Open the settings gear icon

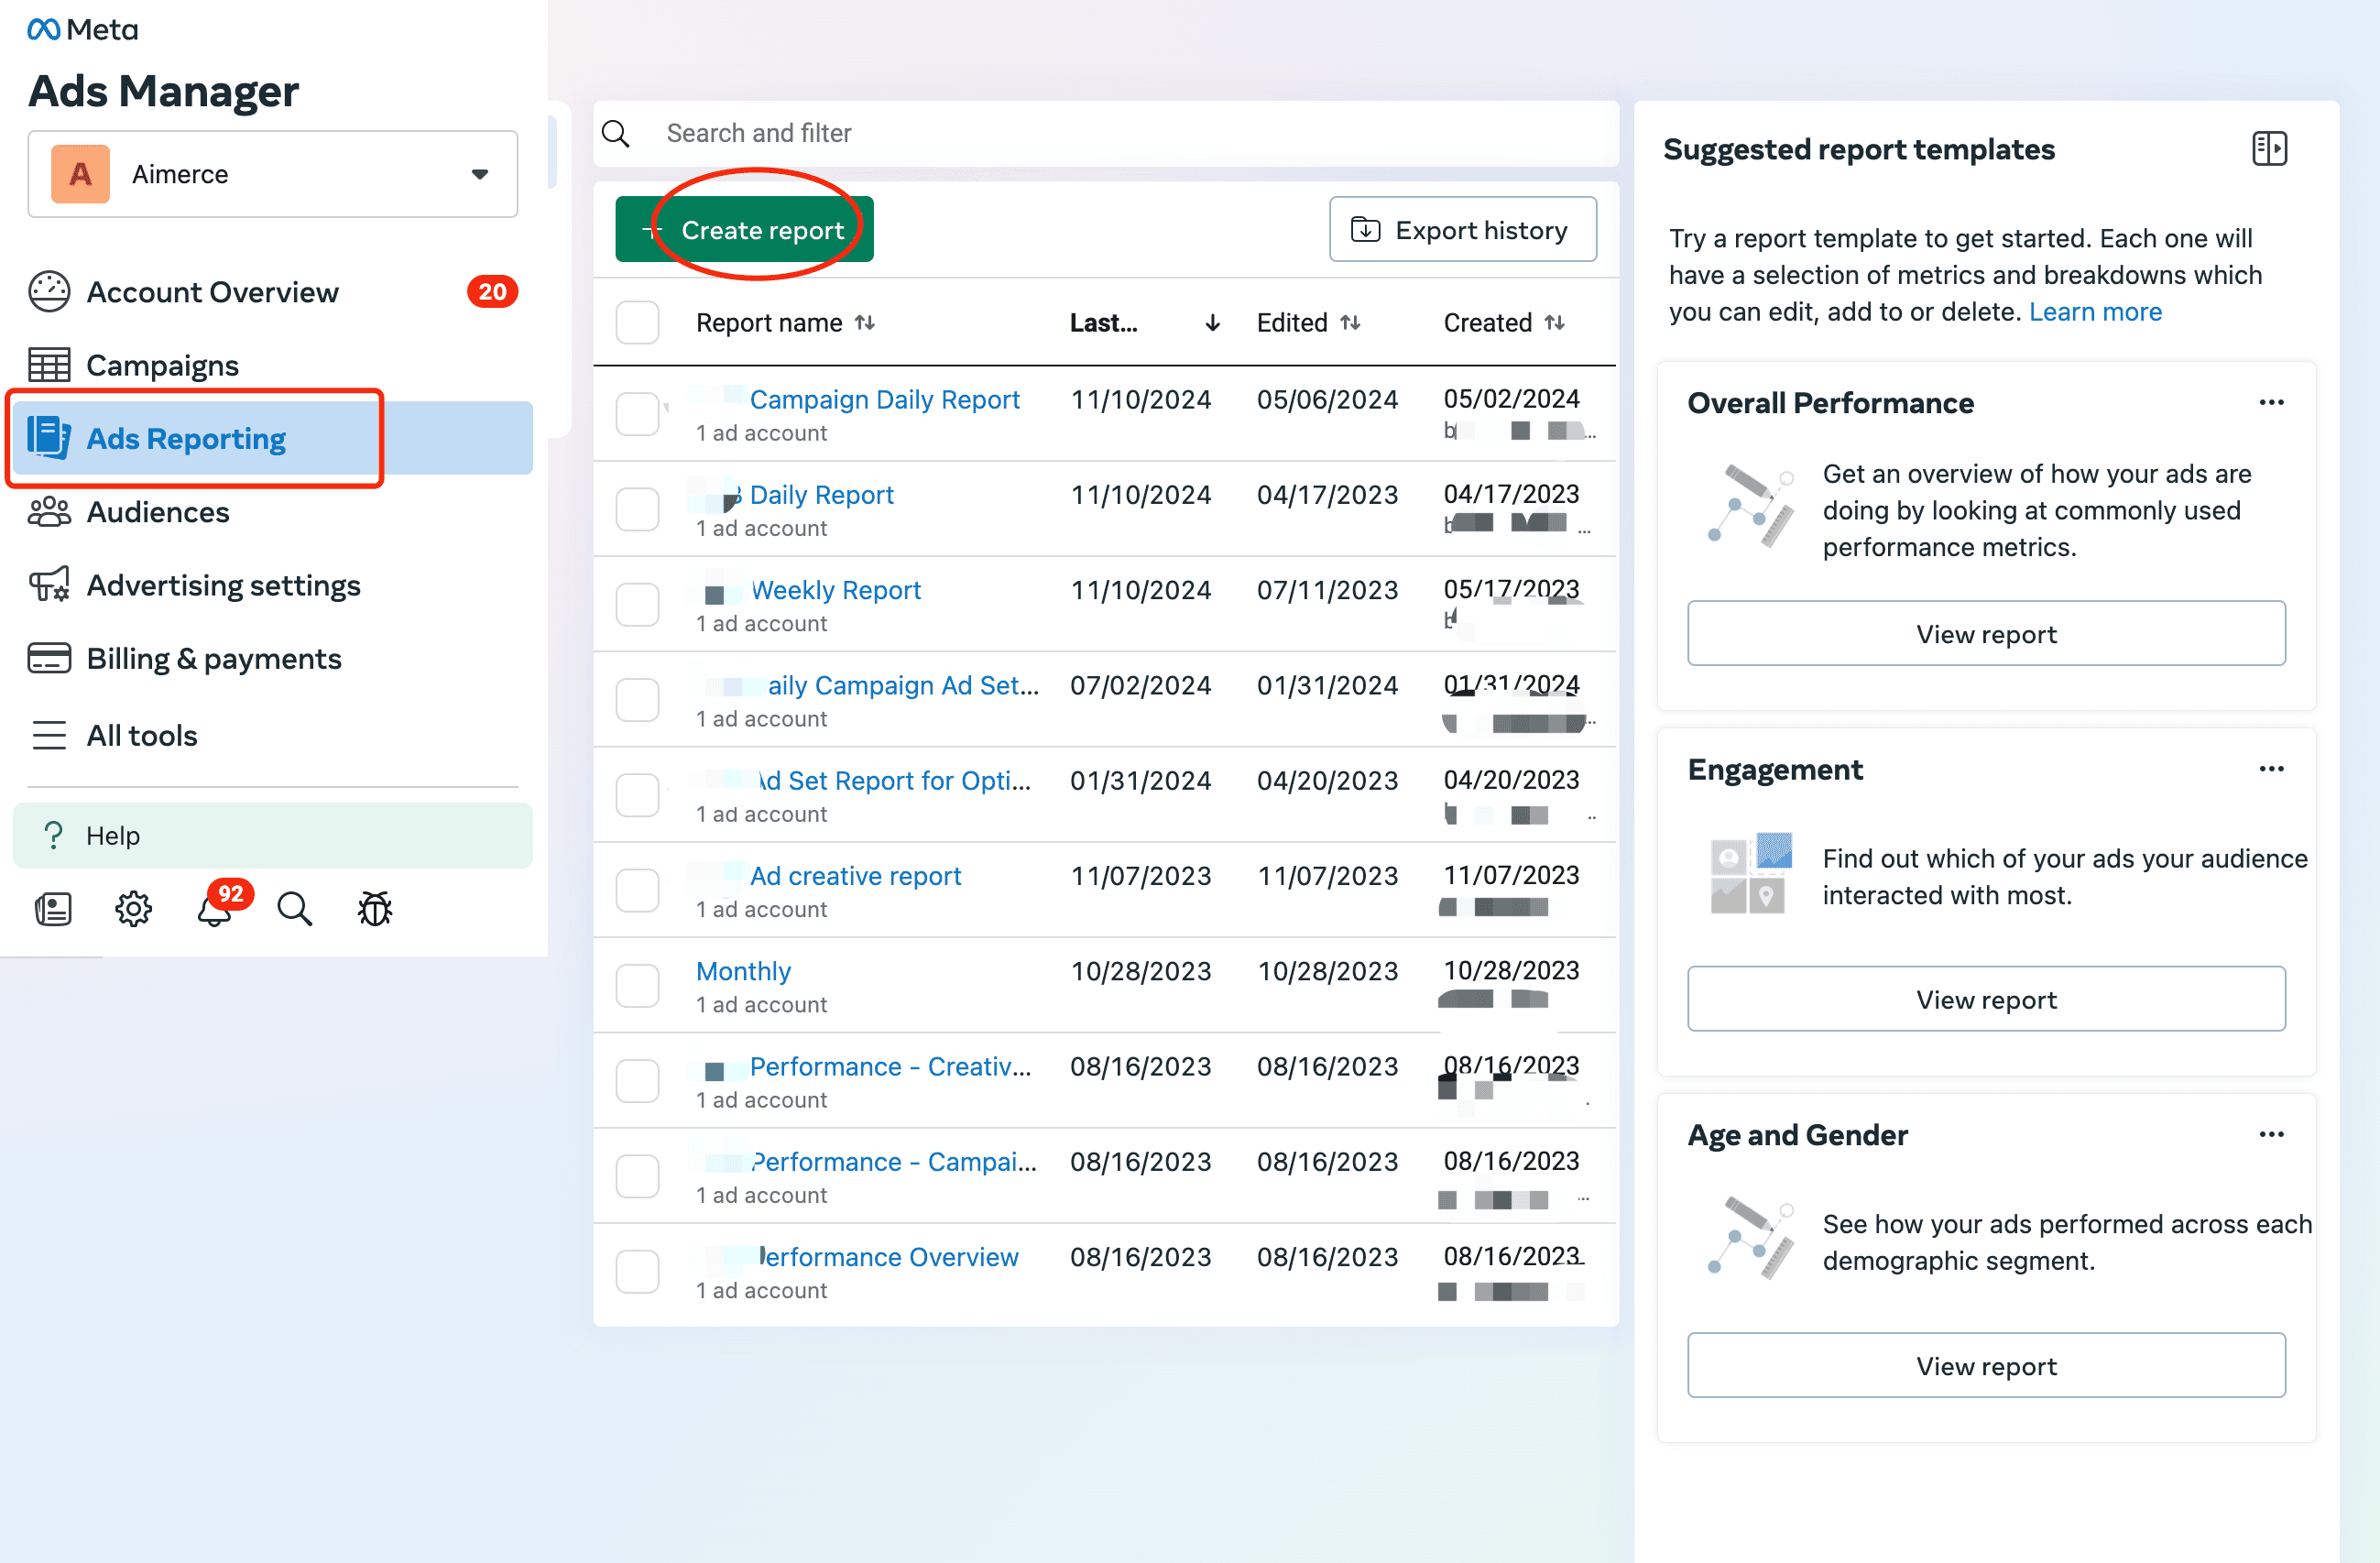click(x=133, y=909)
